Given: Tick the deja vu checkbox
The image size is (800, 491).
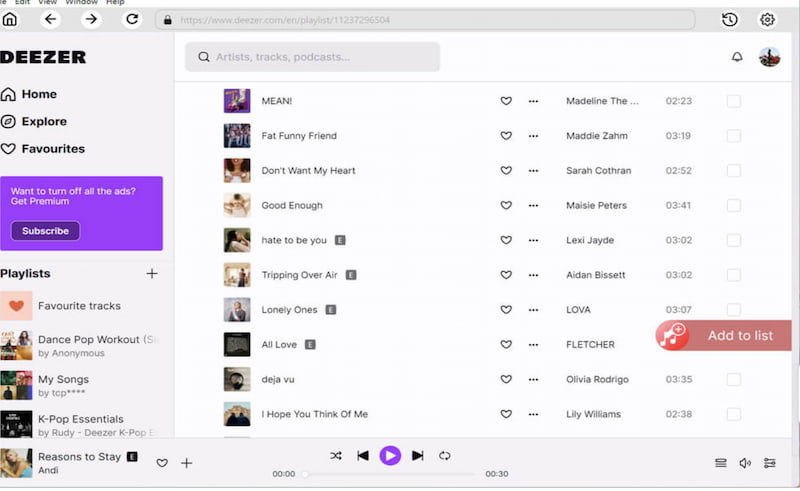Looking at the screenshot, I should 733,379.
